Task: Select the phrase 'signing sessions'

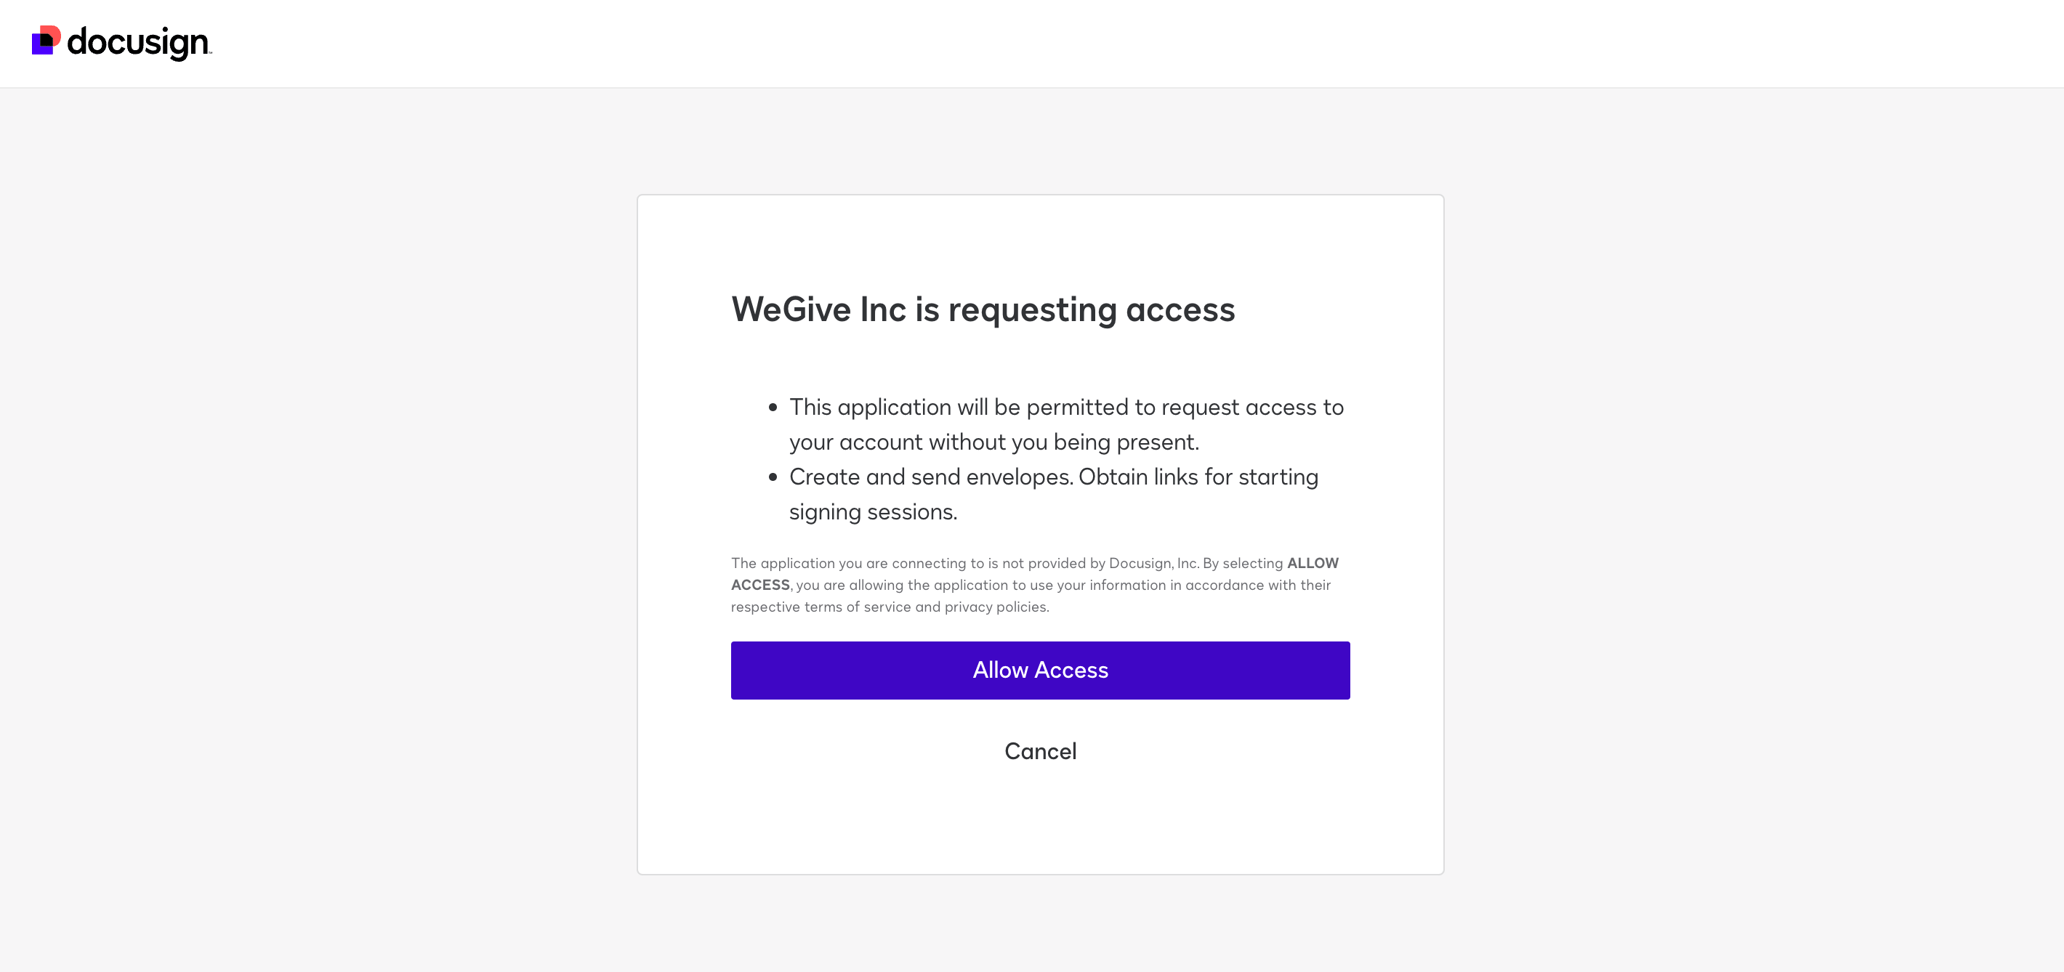Action: point(872,511)
